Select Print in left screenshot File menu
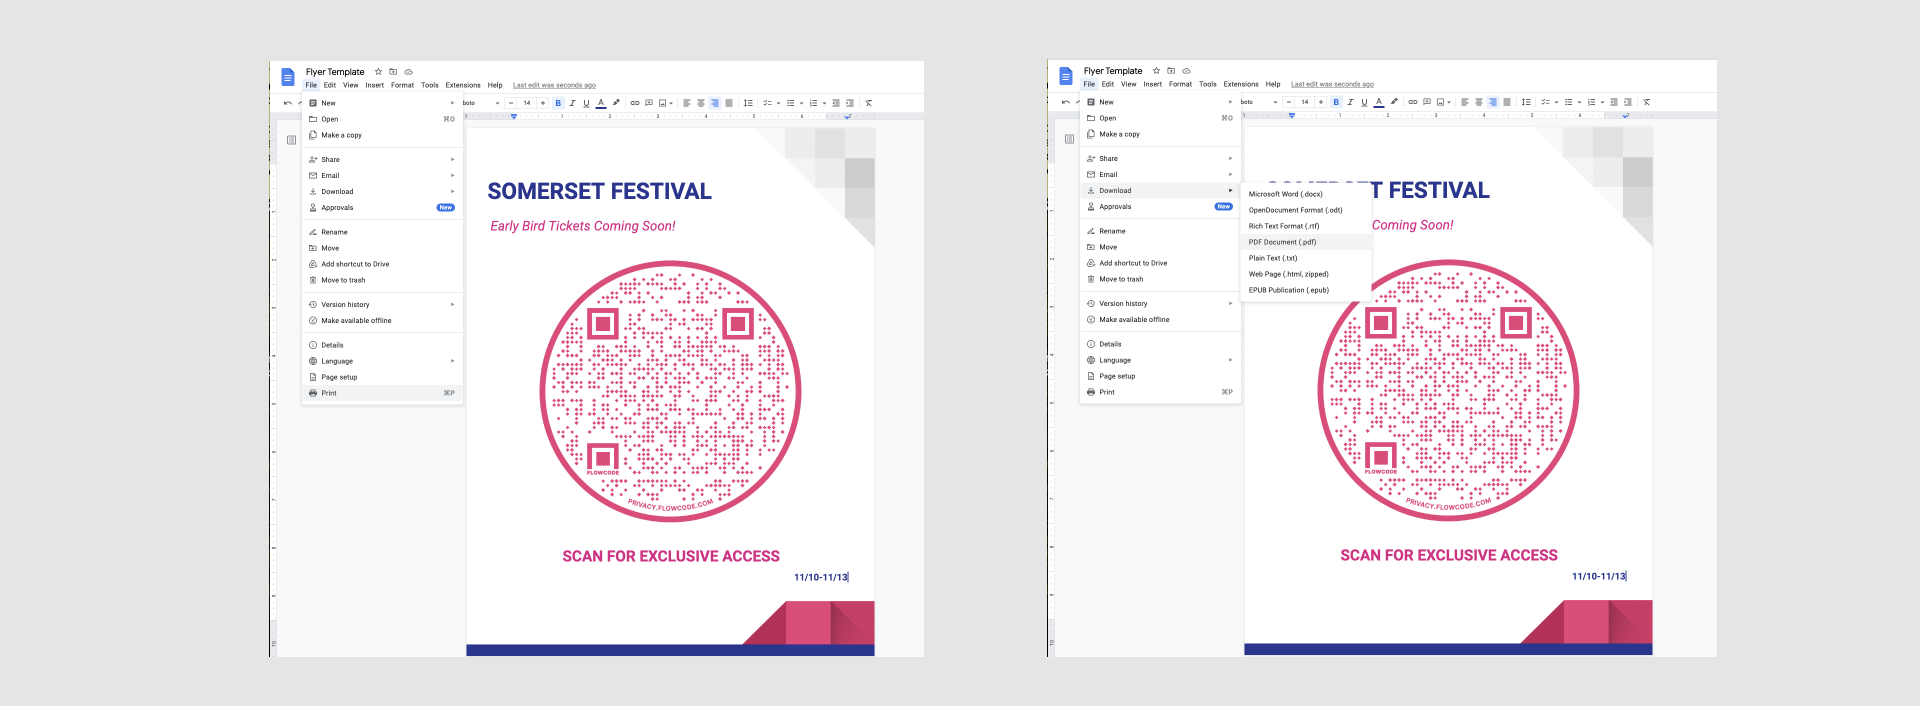Screen dimensions: 1920x706 [x=382, y=393]
